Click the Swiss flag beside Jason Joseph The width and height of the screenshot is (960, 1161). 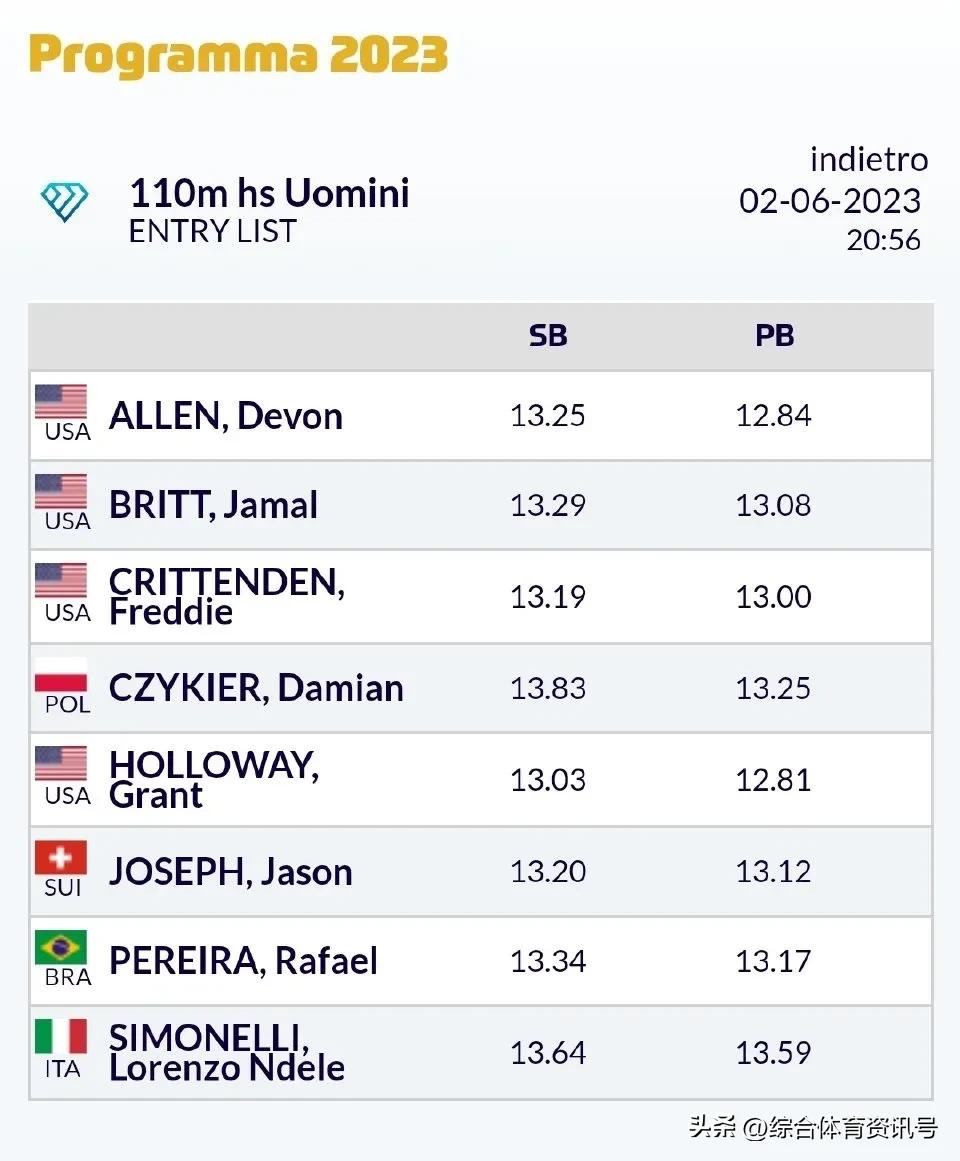pyautogui.click(x=61, y=858)
